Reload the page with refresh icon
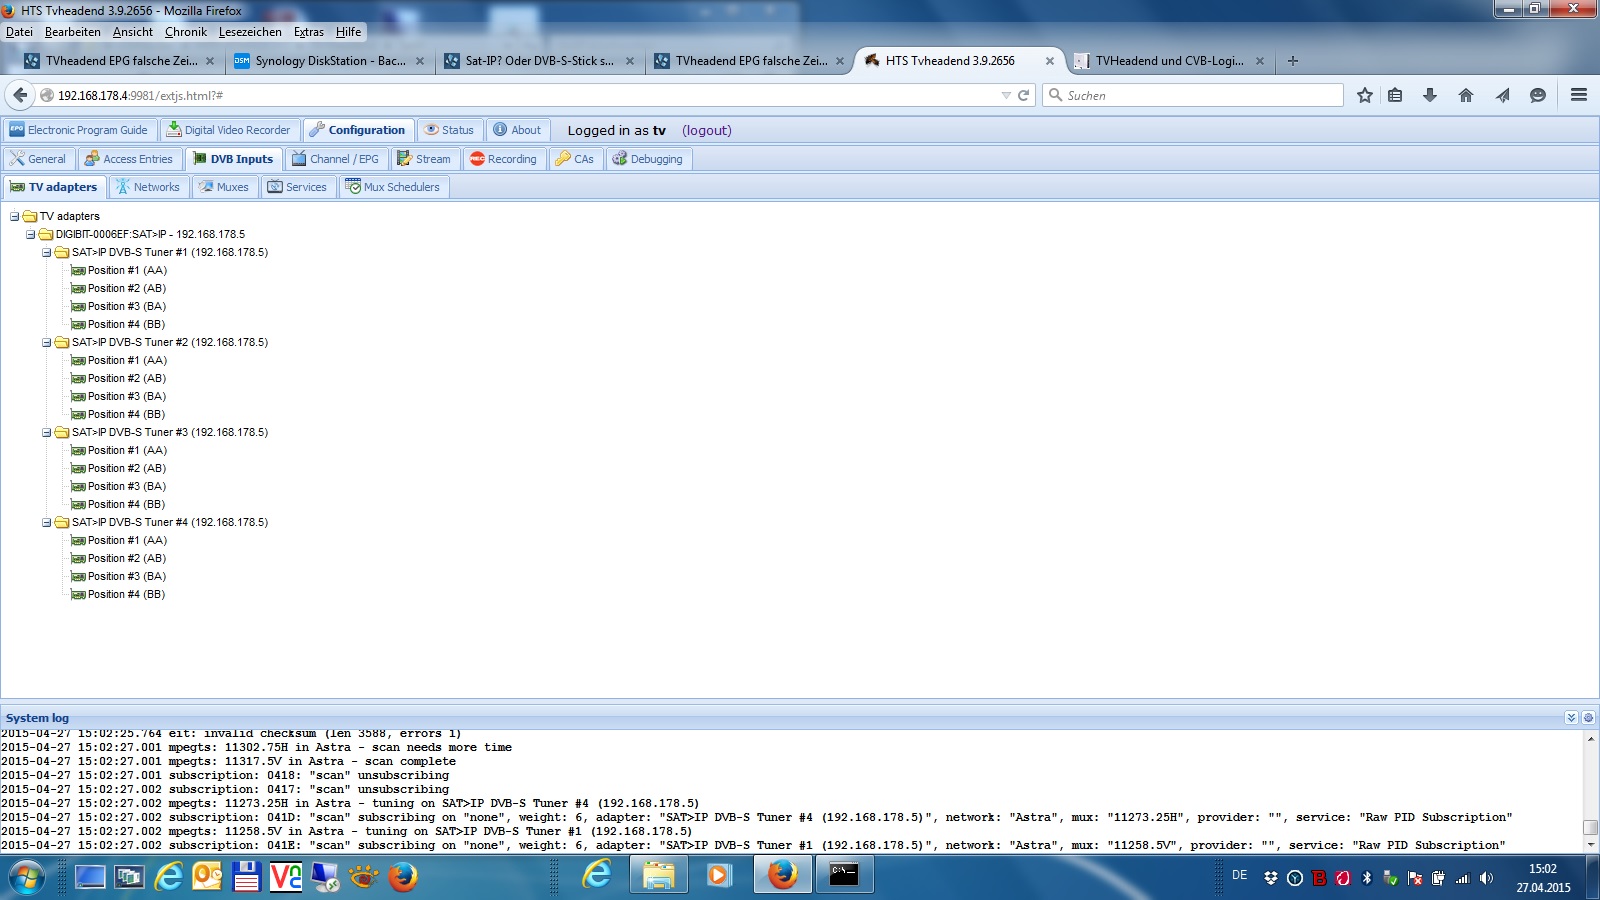 tap(1023, 95)
